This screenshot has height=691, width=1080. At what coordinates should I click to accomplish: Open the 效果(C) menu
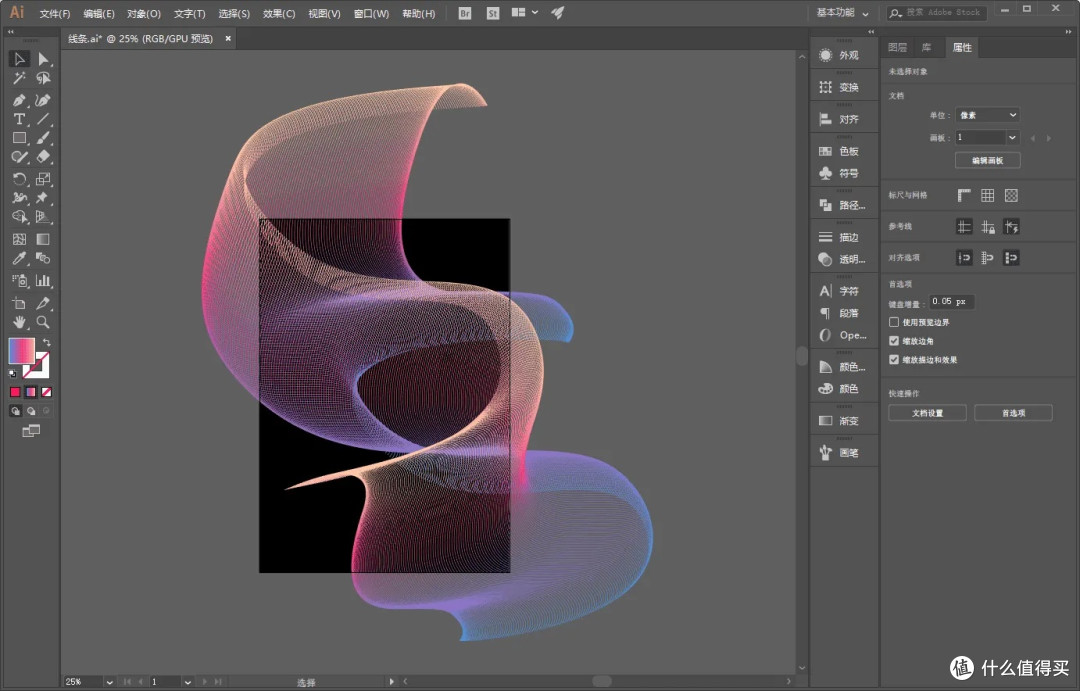[279, 13]
